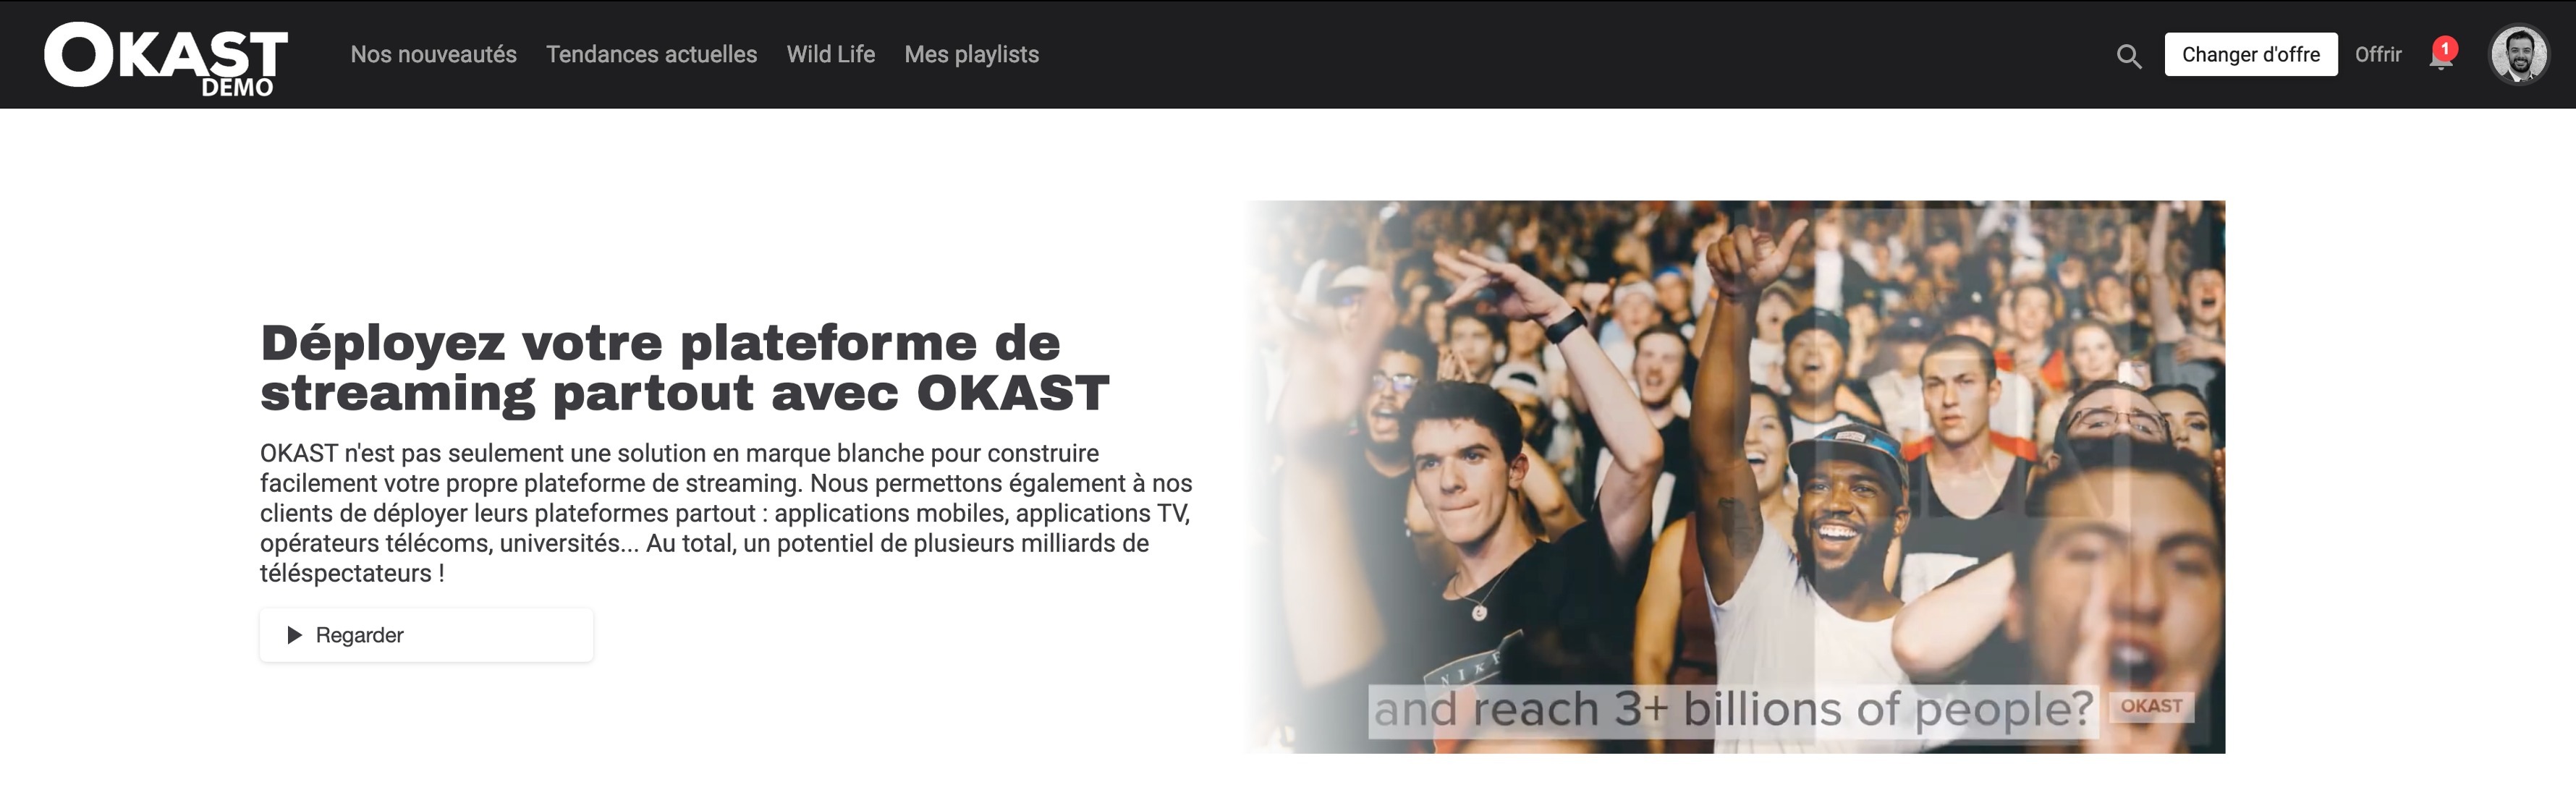Click the reach 3+ billions caption
2576x790 pixels.
(1733, 710)
